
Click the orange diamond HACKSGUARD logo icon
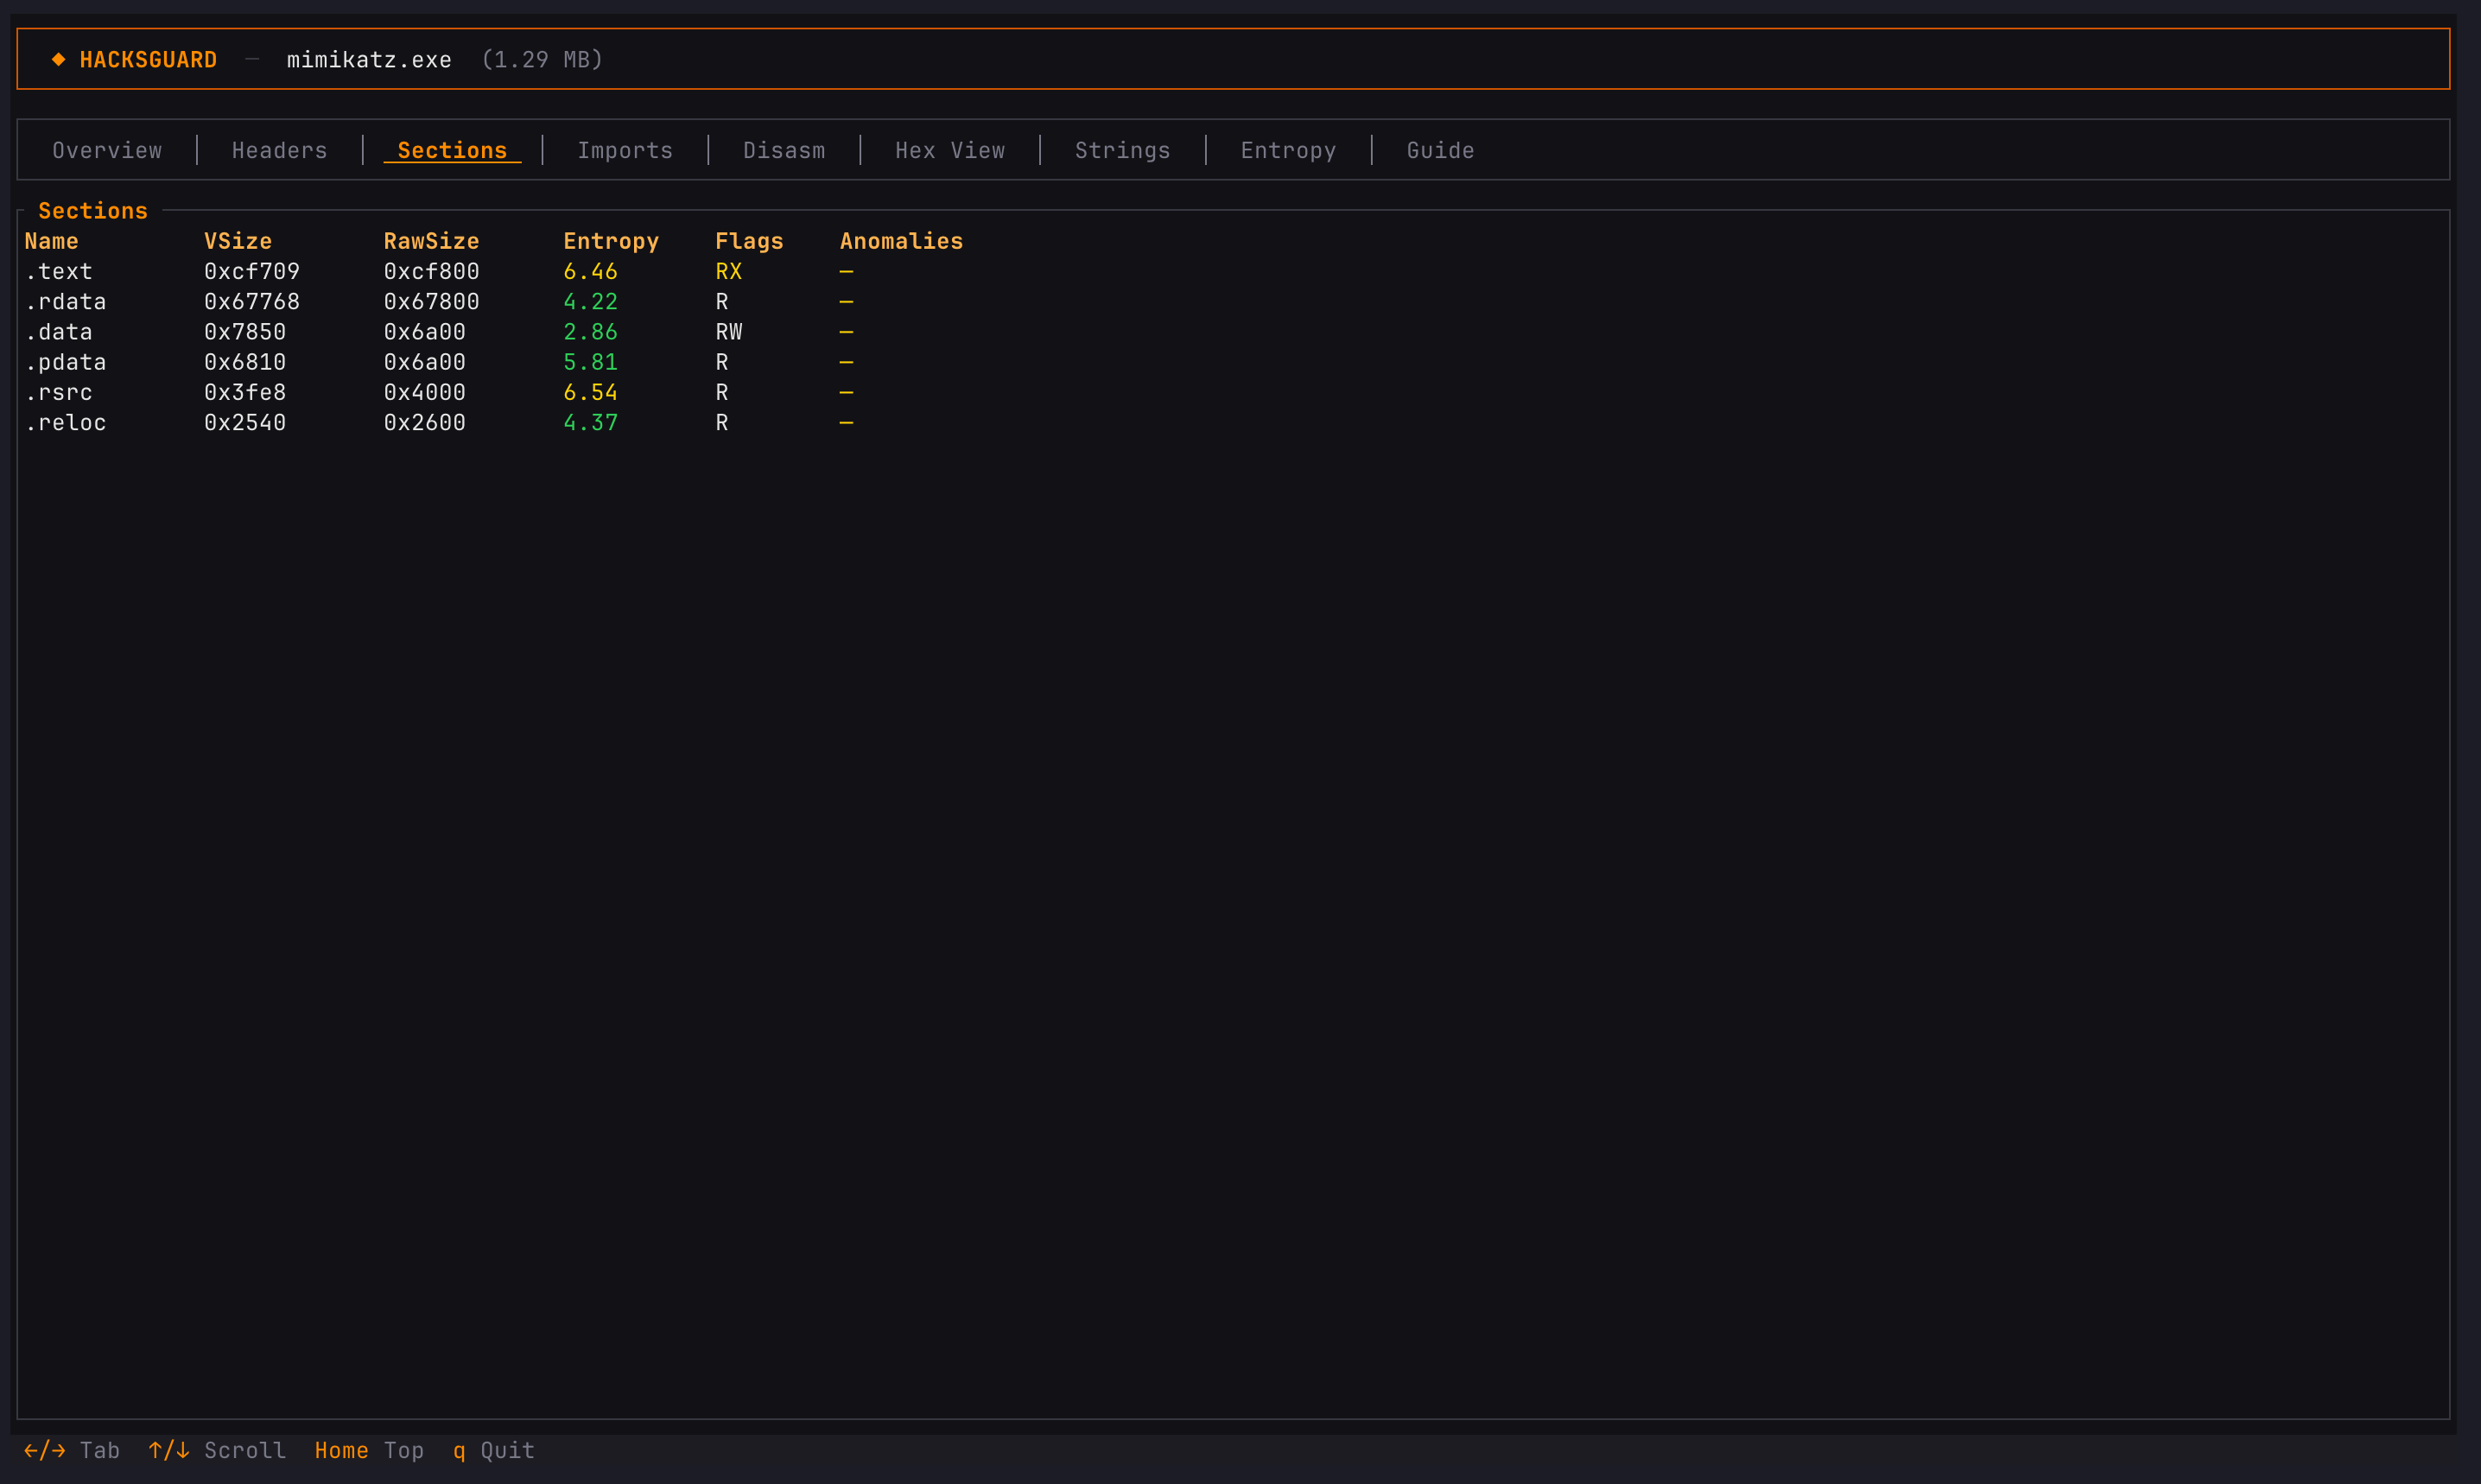pos(59,60)
